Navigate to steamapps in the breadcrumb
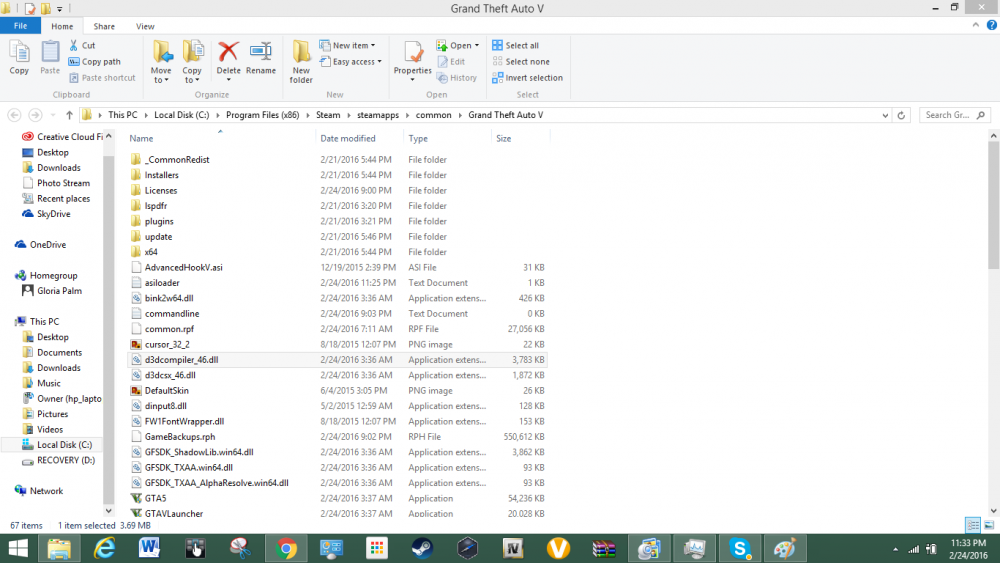 (378, 115)
